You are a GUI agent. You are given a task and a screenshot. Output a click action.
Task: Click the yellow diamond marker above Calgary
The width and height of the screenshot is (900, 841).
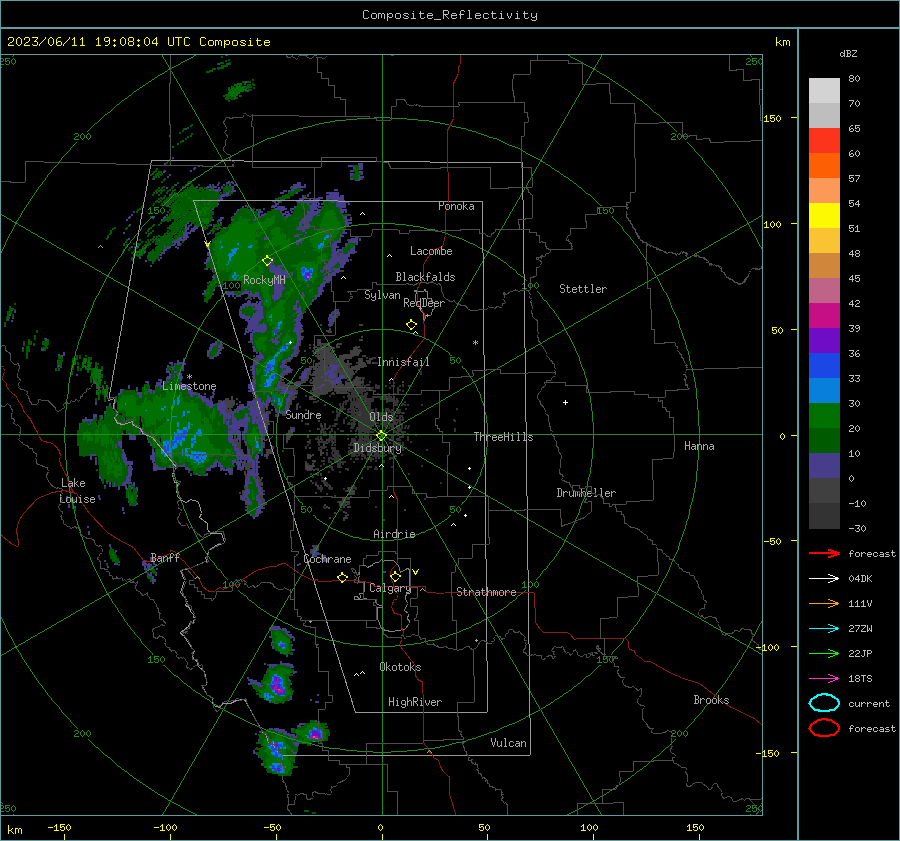click(x=395, y=576)
